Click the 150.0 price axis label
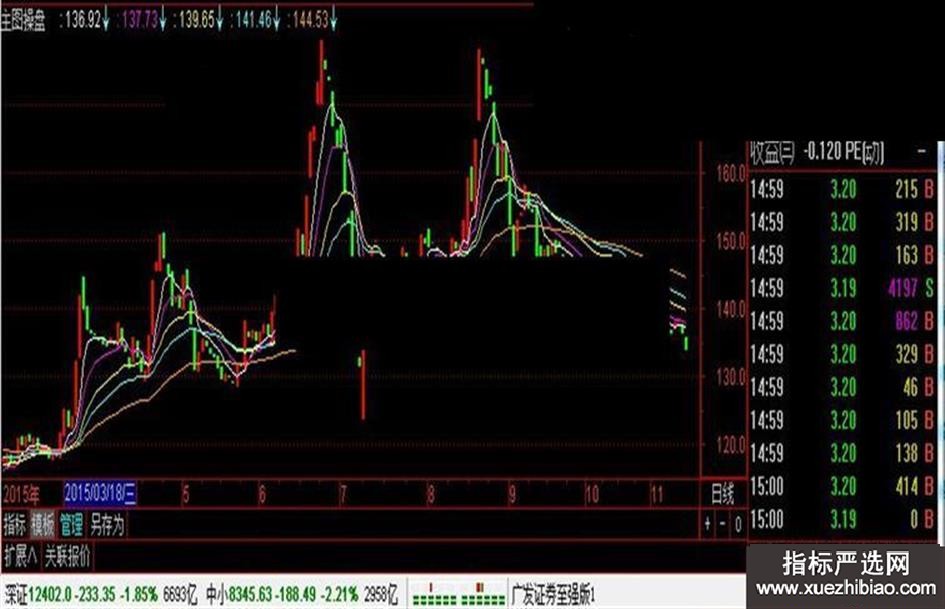 [x=730, y=241]
